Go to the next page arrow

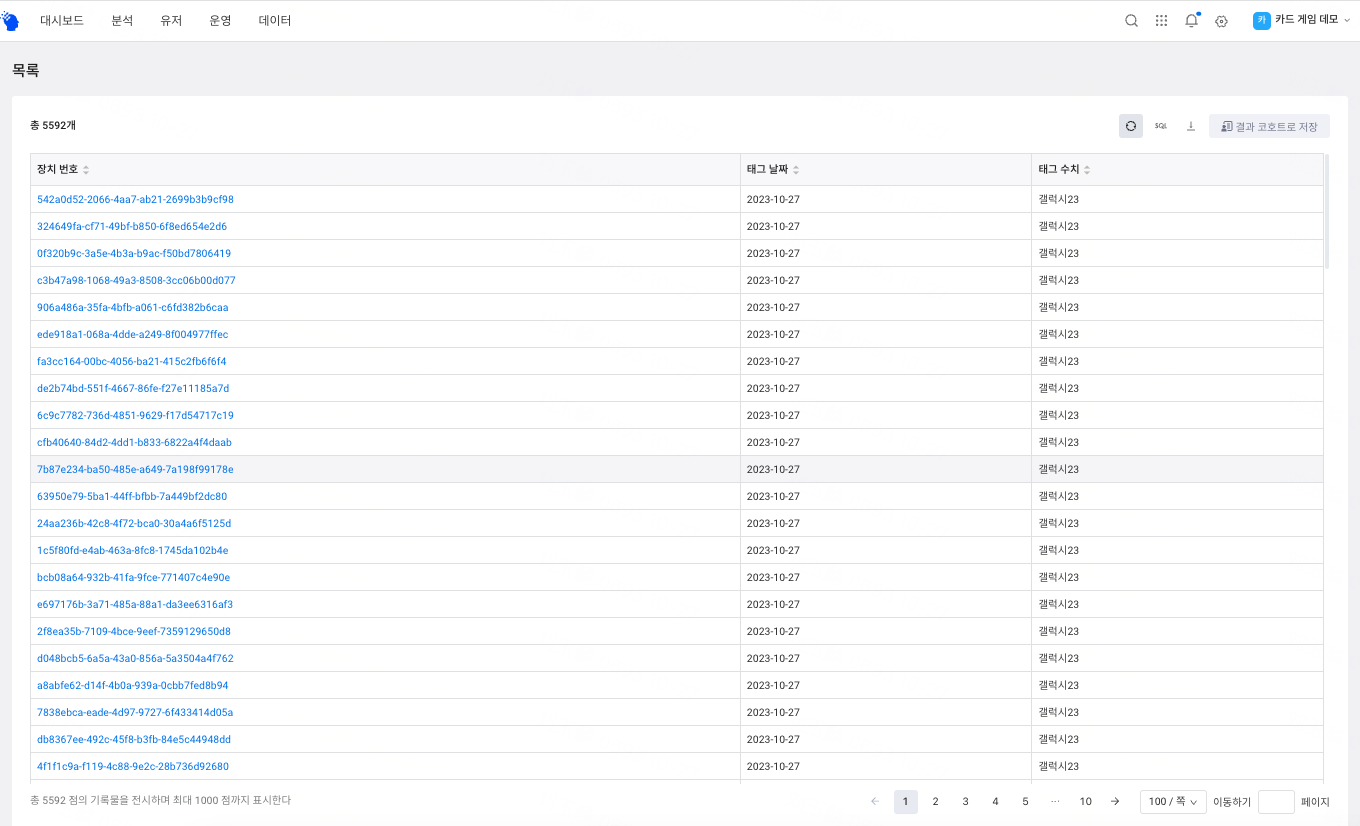point(1115,801)
